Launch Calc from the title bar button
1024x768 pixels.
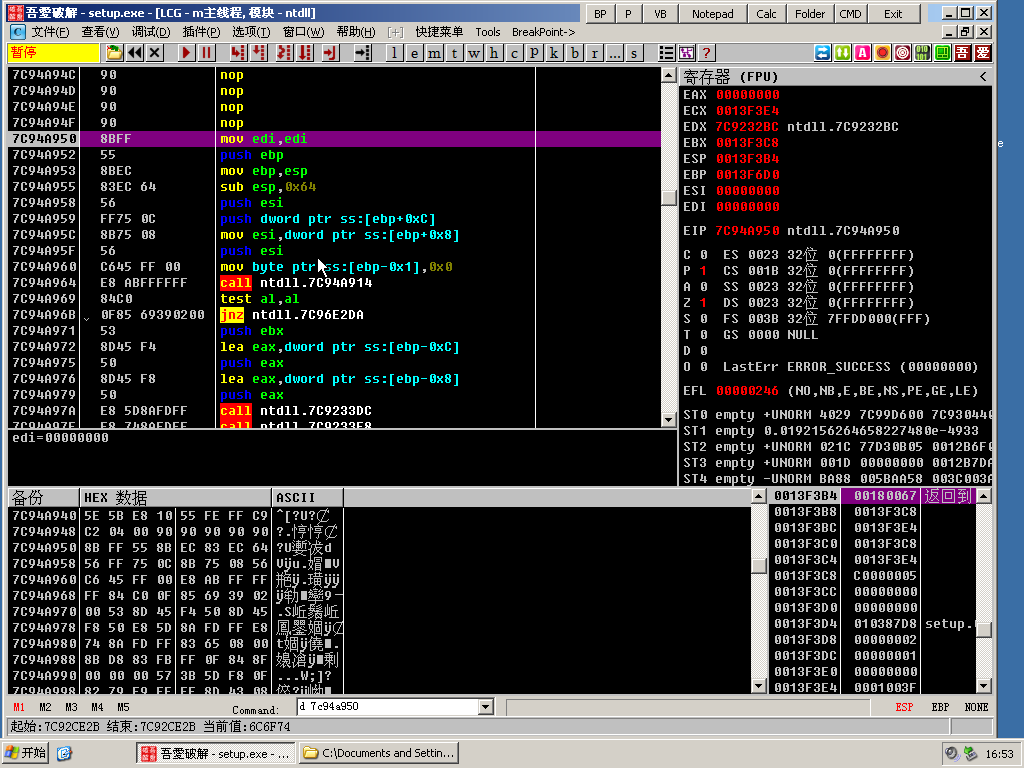tap(766, 14)
